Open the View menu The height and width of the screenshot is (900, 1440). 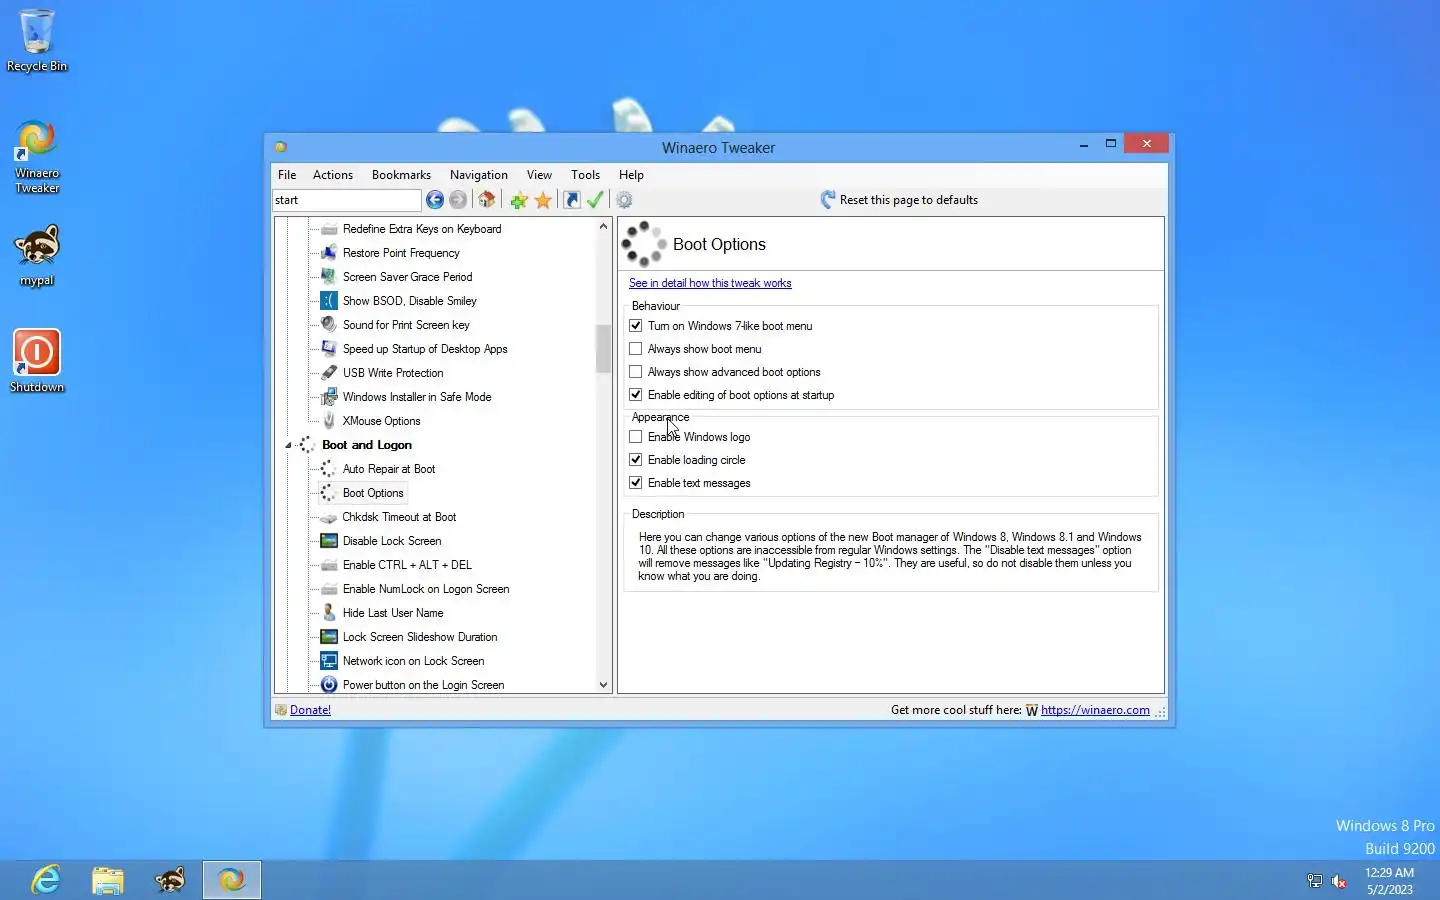pyautogui.click(x=539, y=175)
